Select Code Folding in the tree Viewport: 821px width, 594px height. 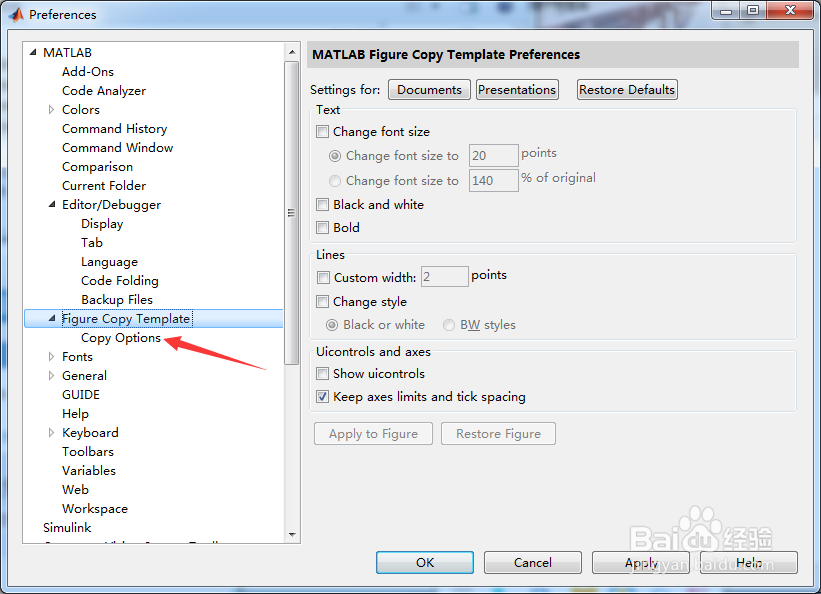119,281
